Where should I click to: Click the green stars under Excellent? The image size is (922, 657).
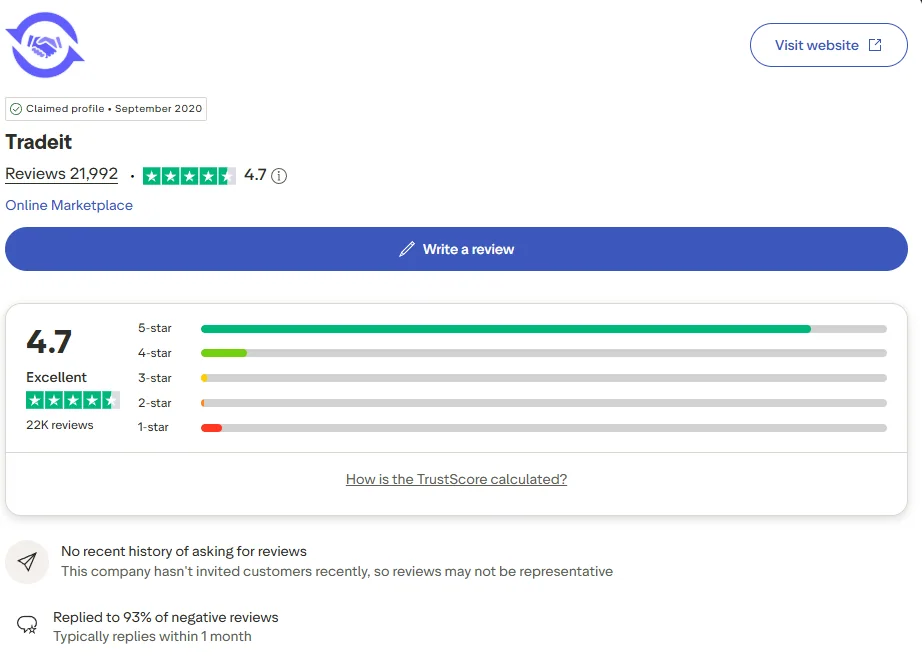point(73,400)
